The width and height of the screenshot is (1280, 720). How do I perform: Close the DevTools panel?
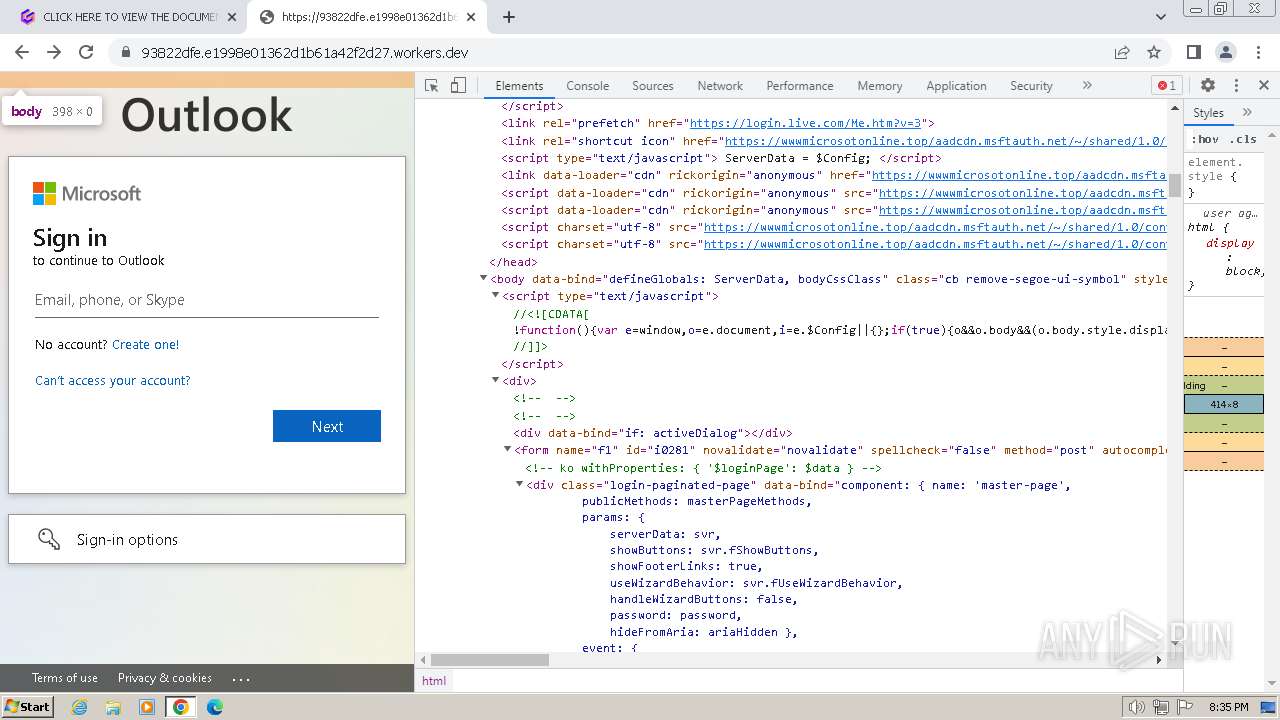click(1264, 86)
